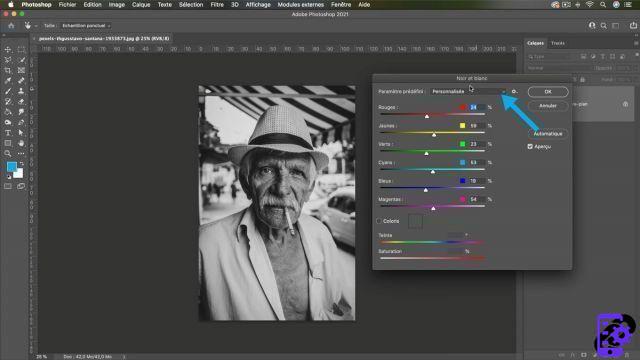Screen dimensions: 640x360
Task: Click the Verts percentage input field
Action: [476, 144]
